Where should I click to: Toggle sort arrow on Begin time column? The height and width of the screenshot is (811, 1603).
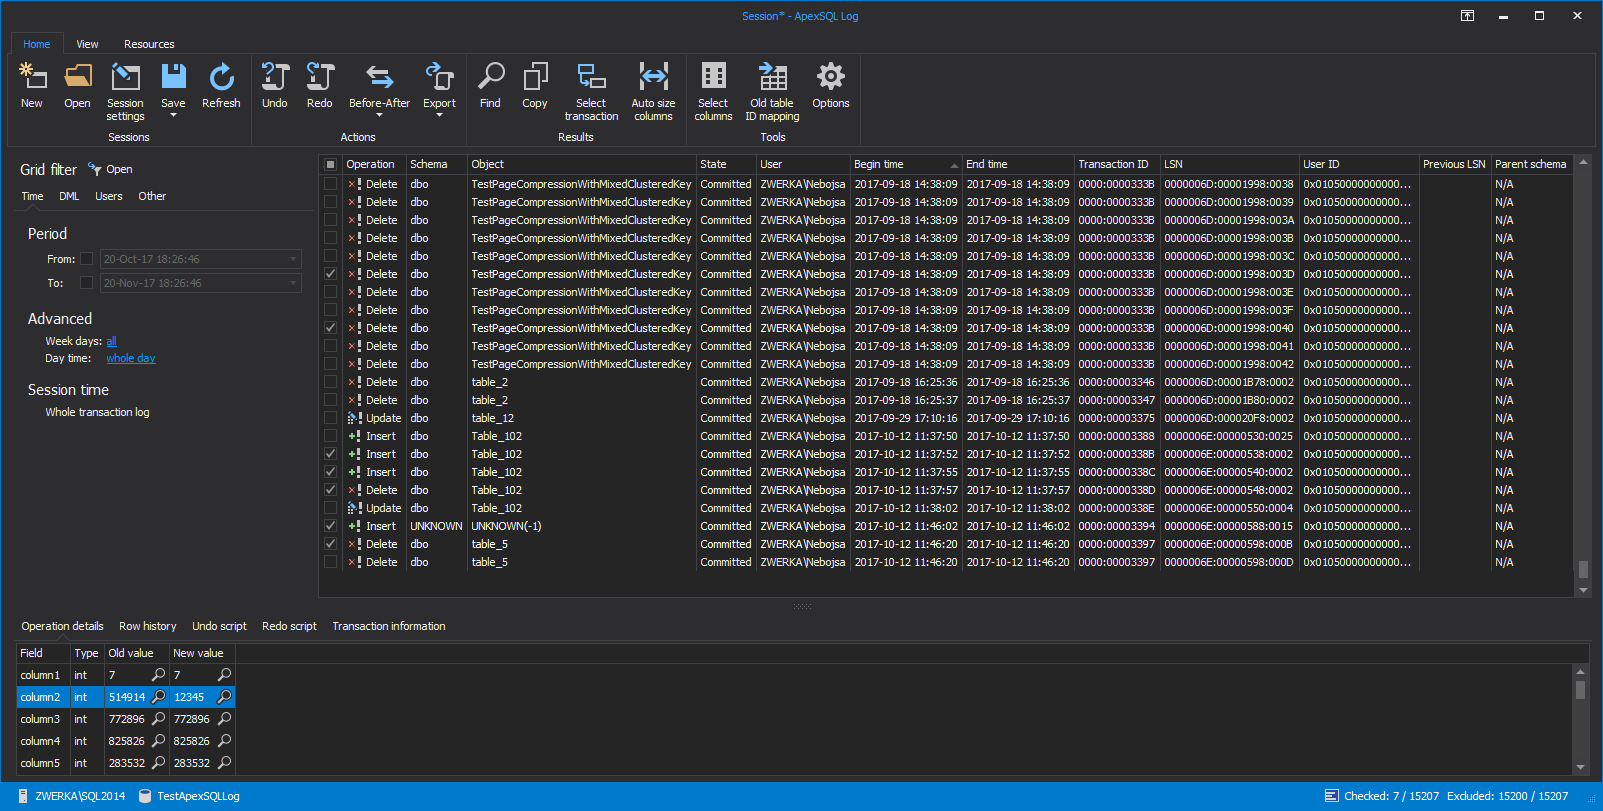[x=954, y=165]
